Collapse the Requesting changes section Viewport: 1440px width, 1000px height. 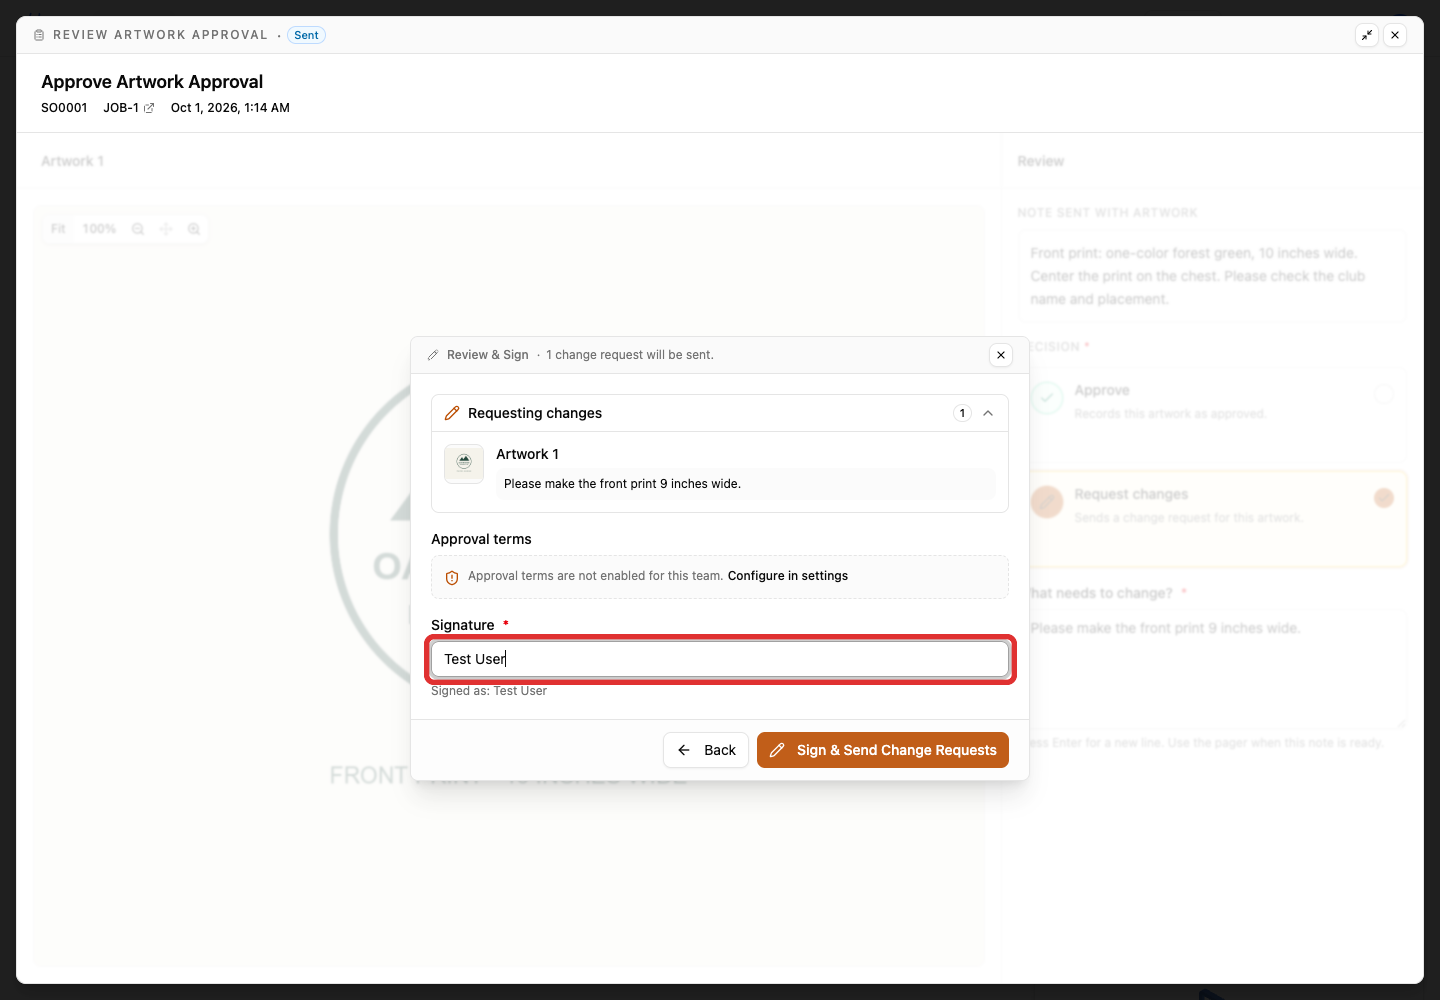pos(988,413)
